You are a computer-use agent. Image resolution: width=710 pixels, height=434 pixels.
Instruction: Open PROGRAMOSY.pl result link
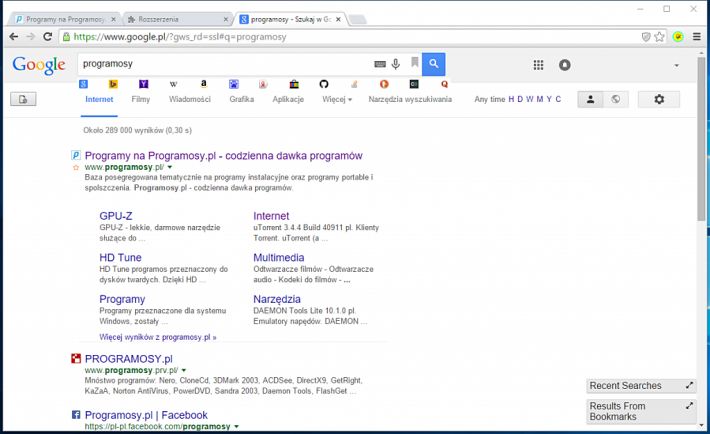tap(129, 359)
